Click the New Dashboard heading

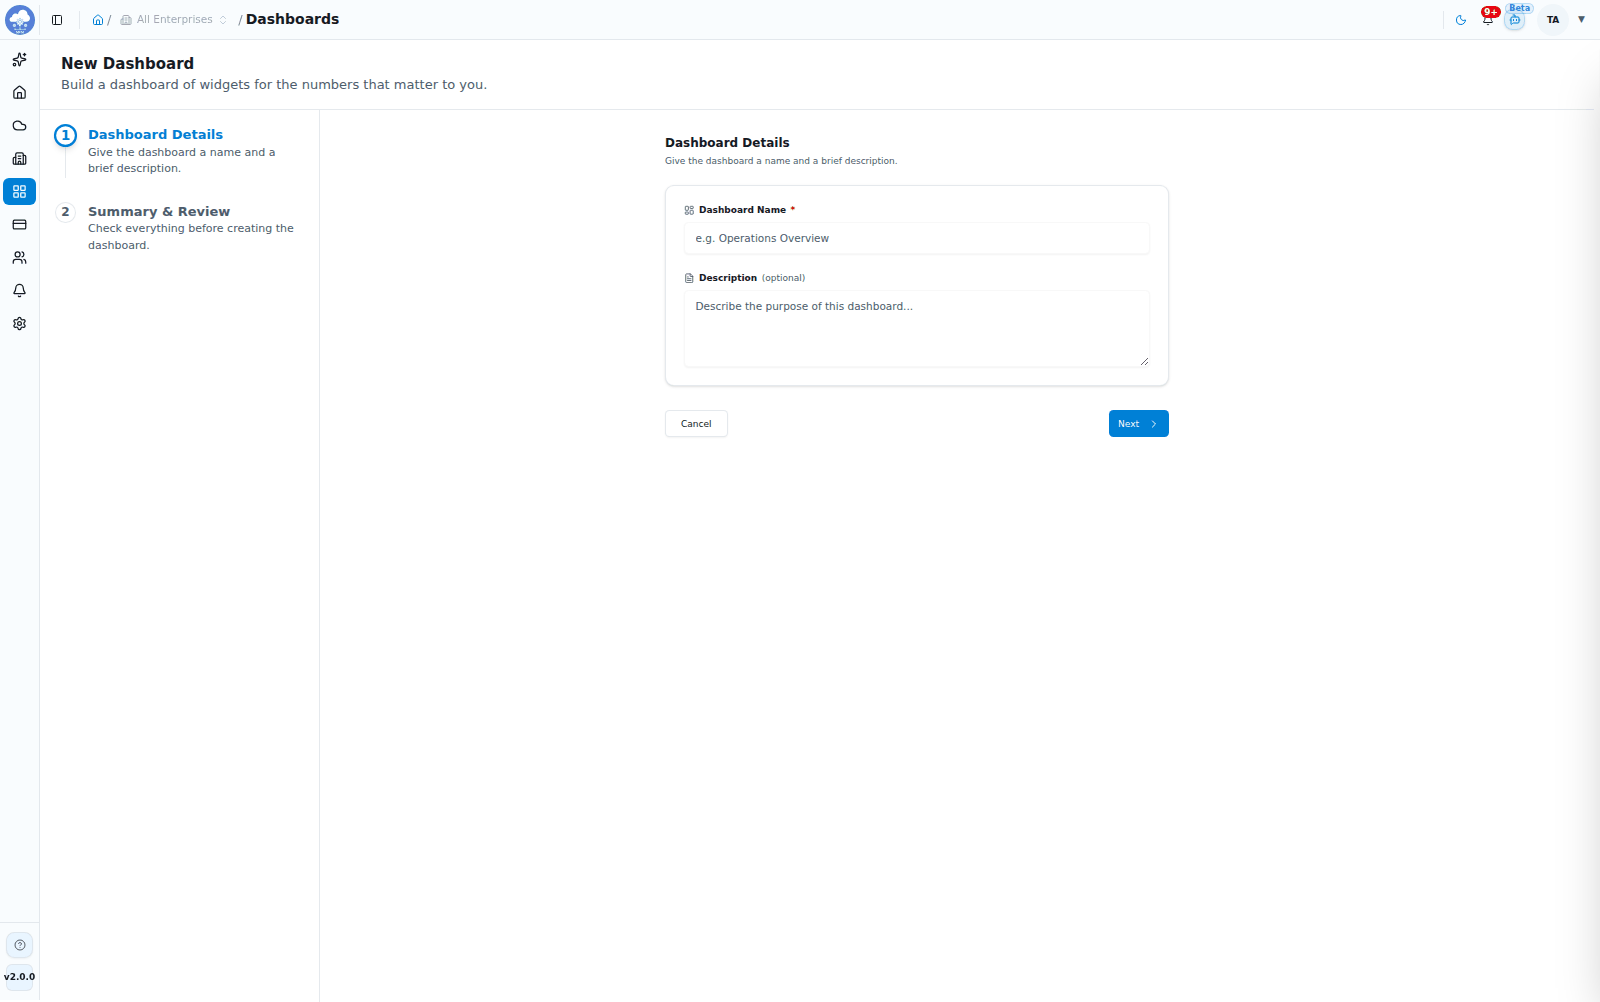127,64
